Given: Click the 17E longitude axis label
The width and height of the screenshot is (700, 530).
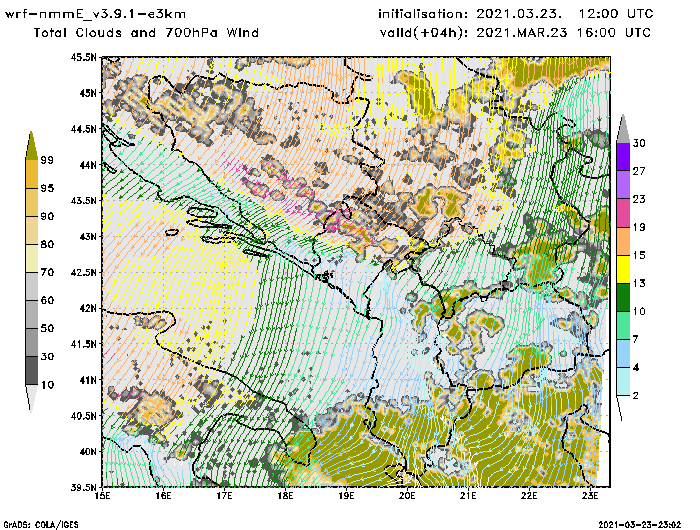Looking at the screenshot, I should [x=225, y=495].
